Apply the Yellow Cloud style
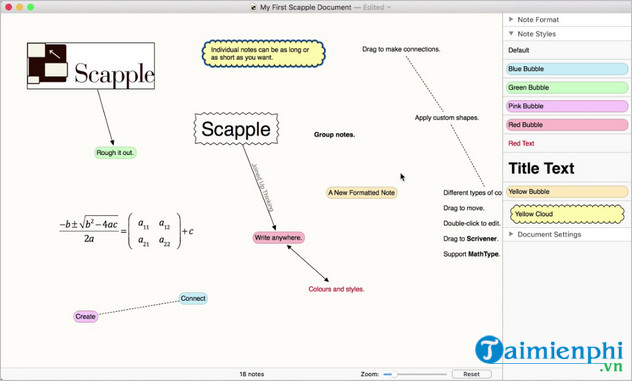The image size is (632, 381). [567, 214]
